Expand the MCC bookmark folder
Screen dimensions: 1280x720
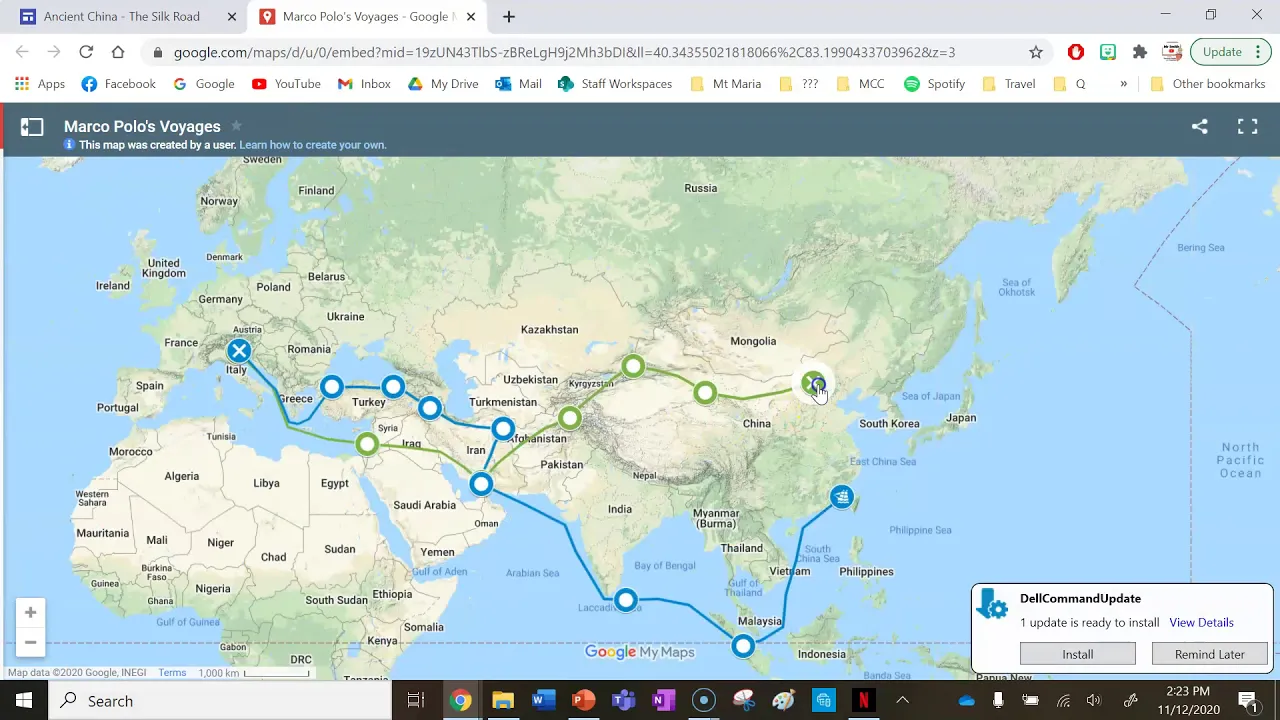point(860,84)
